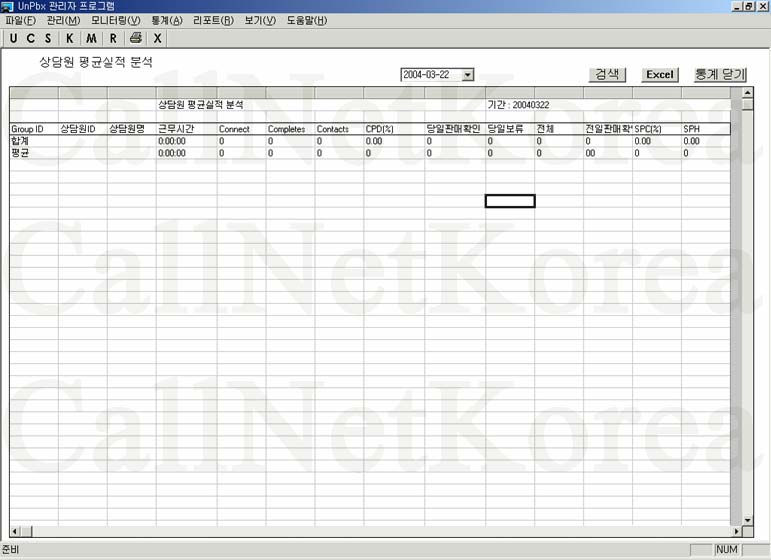Click the horizontal scrollbar right arrow
771x560 pixels.
(737, 531)
